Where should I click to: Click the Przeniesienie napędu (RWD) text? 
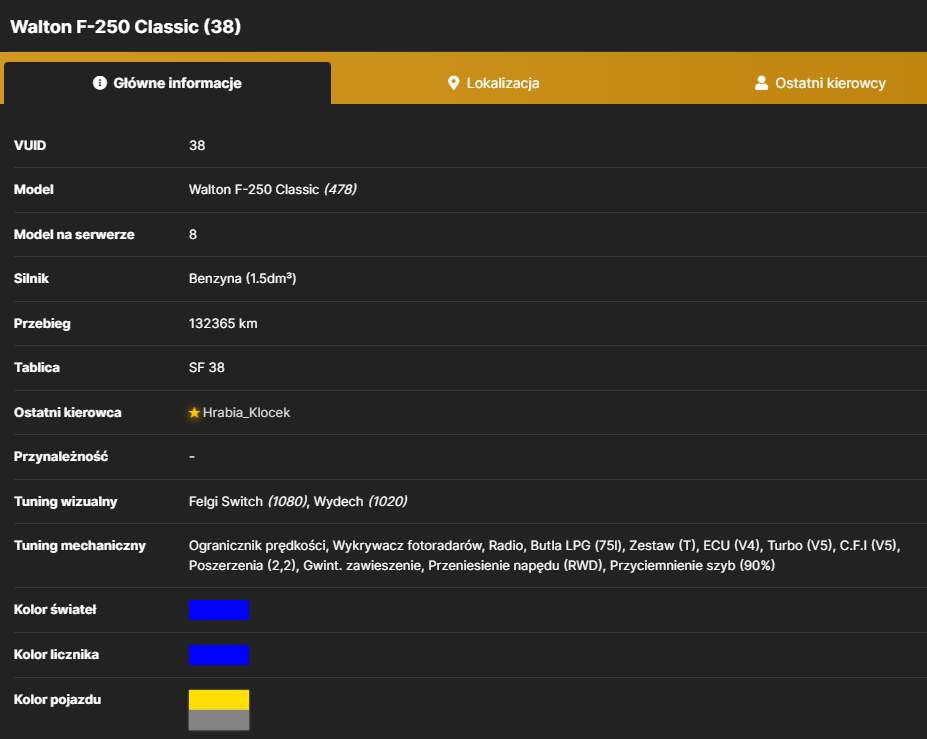point(516,566)
